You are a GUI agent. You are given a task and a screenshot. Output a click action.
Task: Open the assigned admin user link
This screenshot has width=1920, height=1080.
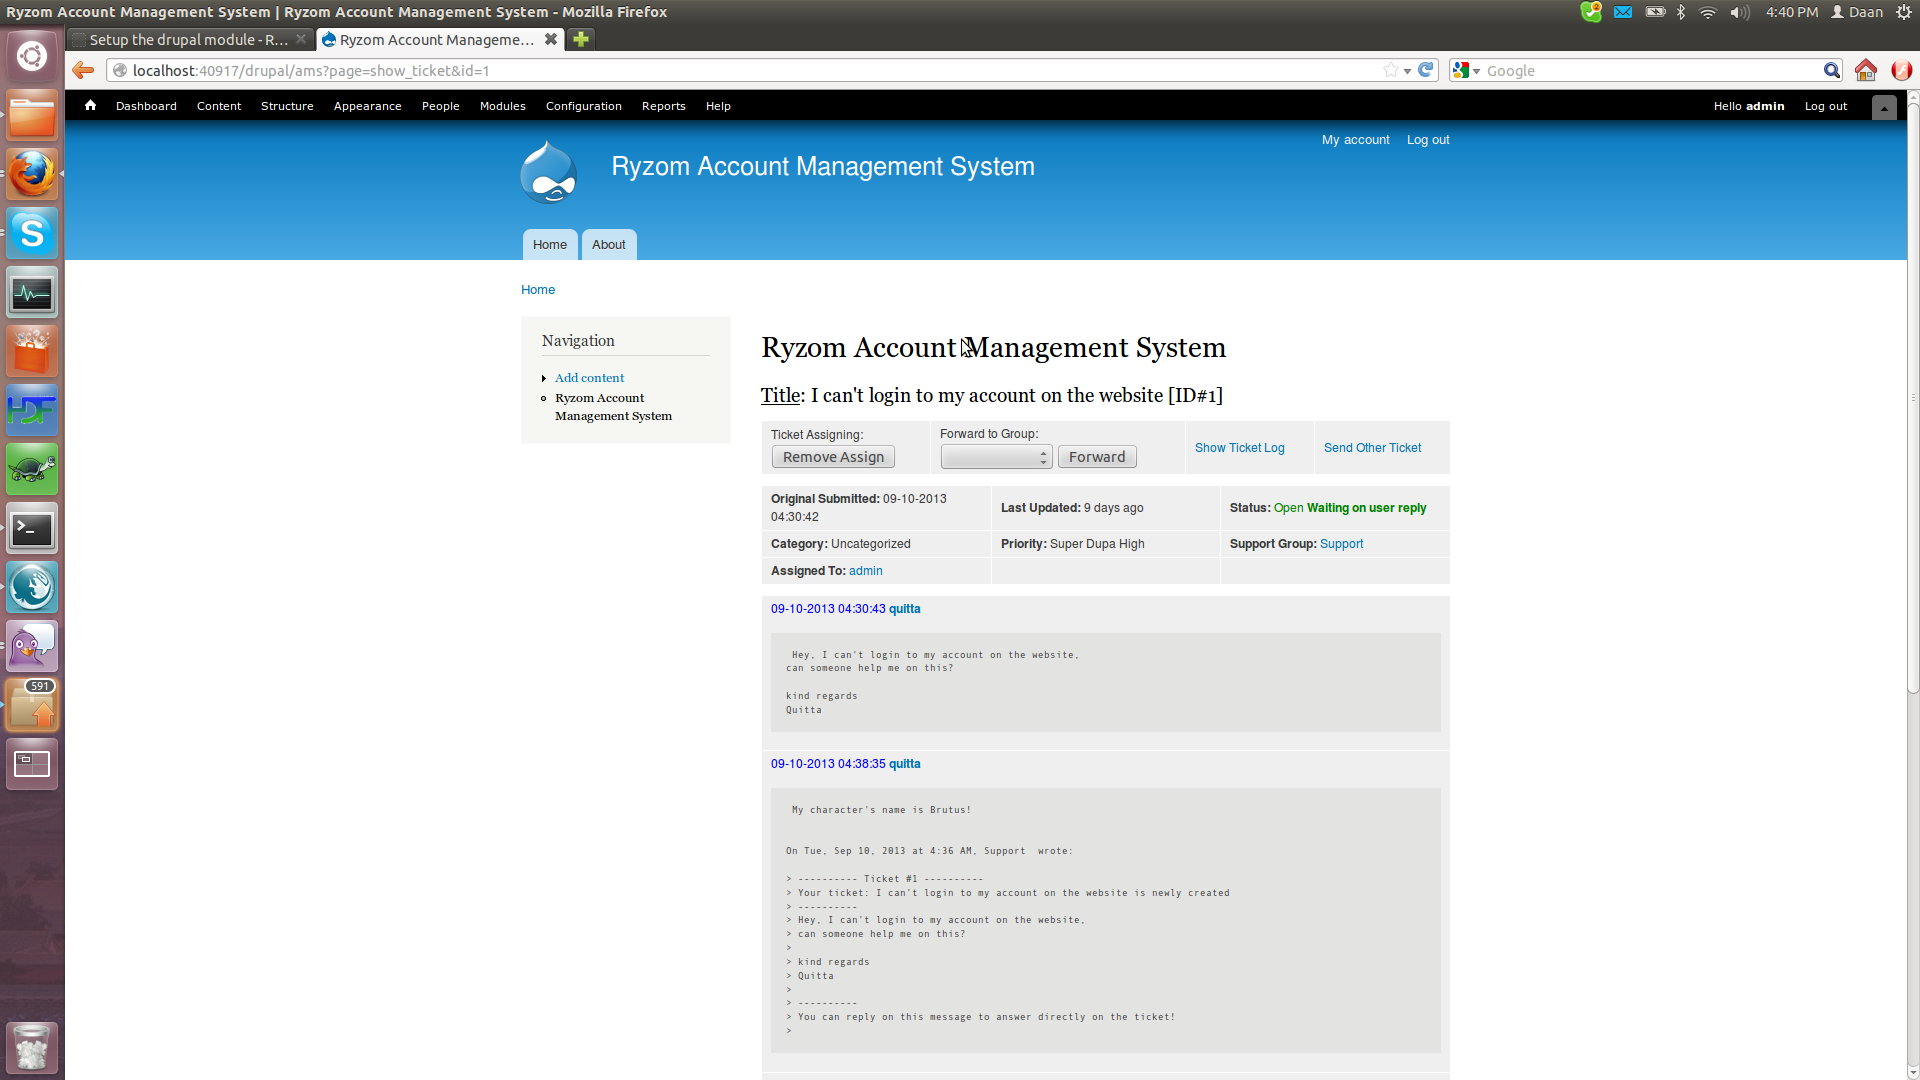[866, 571]
